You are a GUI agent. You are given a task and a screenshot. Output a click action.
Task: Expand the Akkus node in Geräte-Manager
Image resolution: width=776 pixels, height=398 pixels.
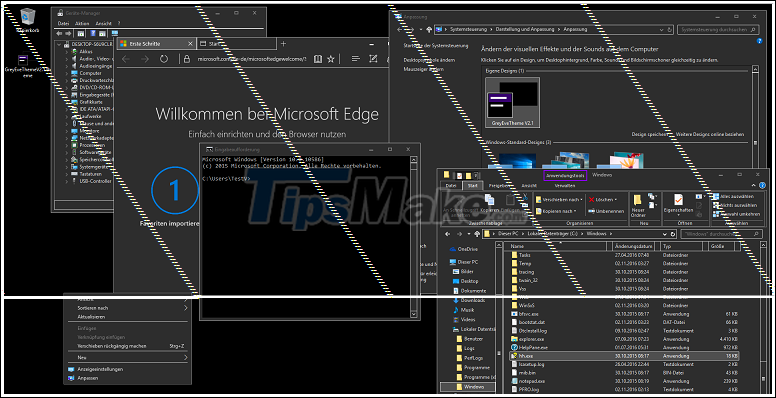[x=67, y=51]
